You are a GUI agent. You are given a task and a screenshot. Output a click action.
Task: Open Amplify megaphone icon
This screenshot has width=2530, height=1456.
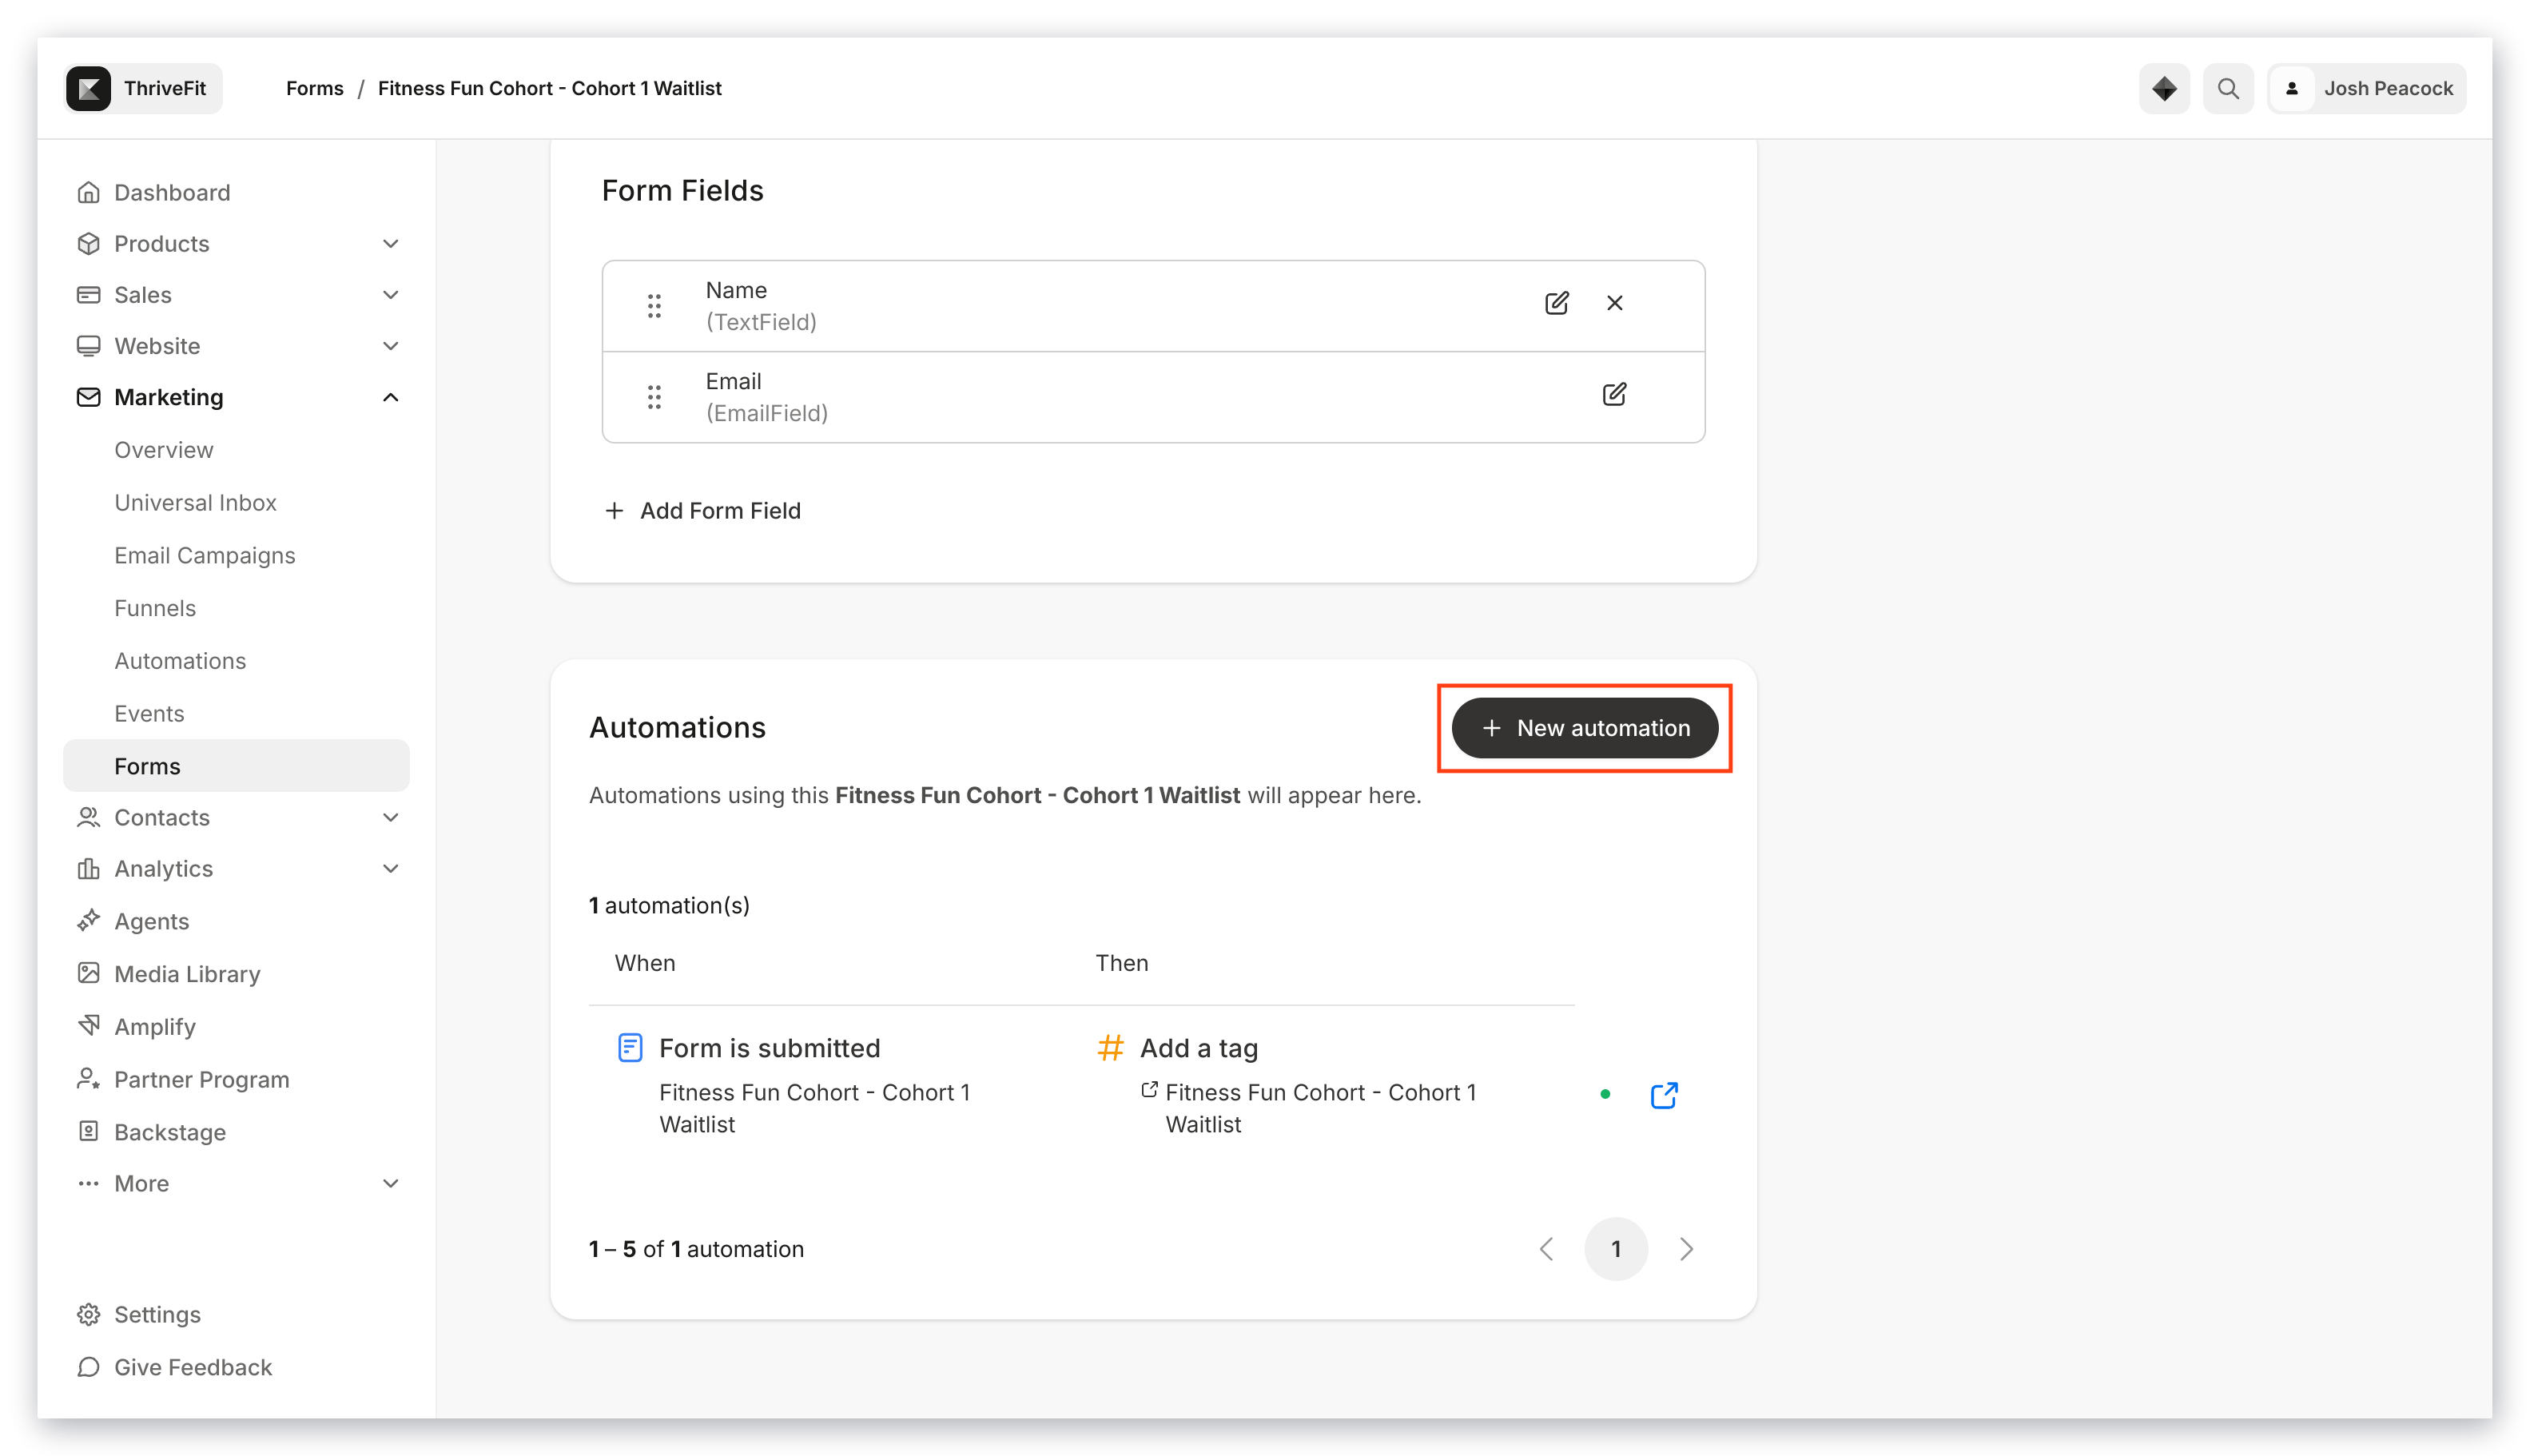[x=88, y=1026]
